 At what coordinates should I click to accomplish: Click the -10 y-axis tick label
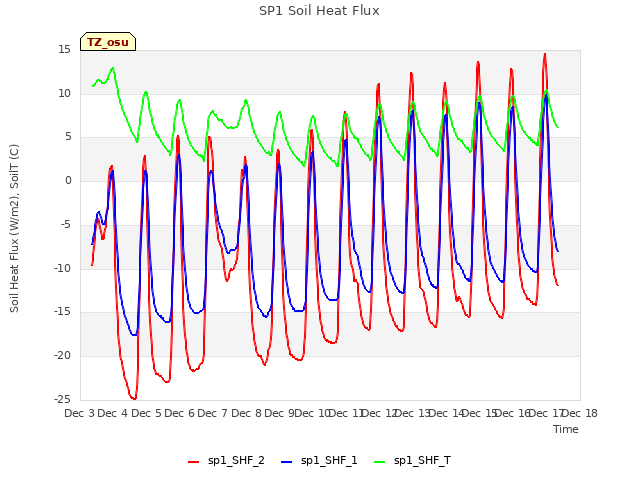click(x=62, y=269)
